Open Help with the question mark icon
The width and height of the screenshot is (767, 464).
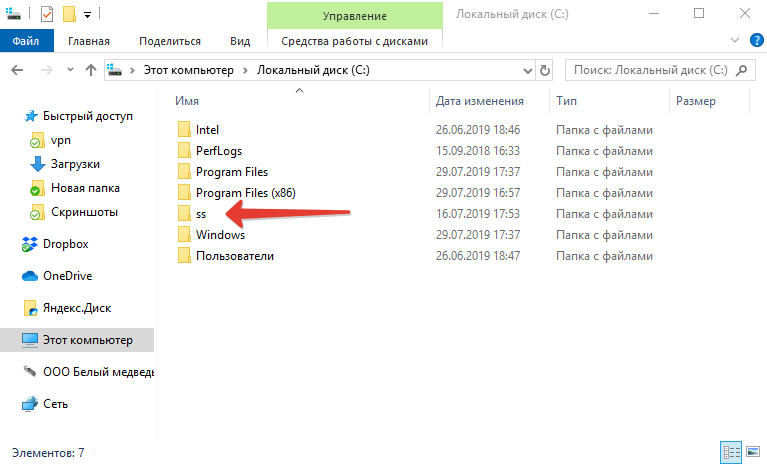757,40
